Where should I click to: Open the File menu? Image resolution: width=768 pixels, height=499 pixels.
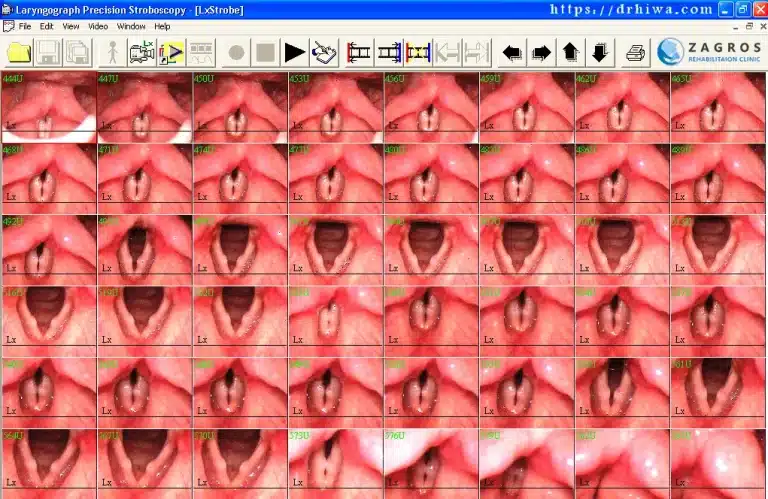[24, 26]
